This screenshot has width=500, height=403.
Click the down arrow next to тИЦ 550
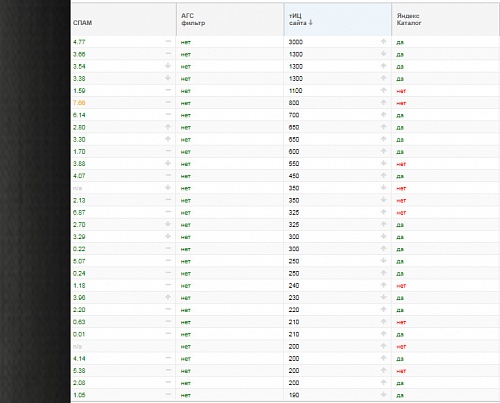[x=383, y=163]
